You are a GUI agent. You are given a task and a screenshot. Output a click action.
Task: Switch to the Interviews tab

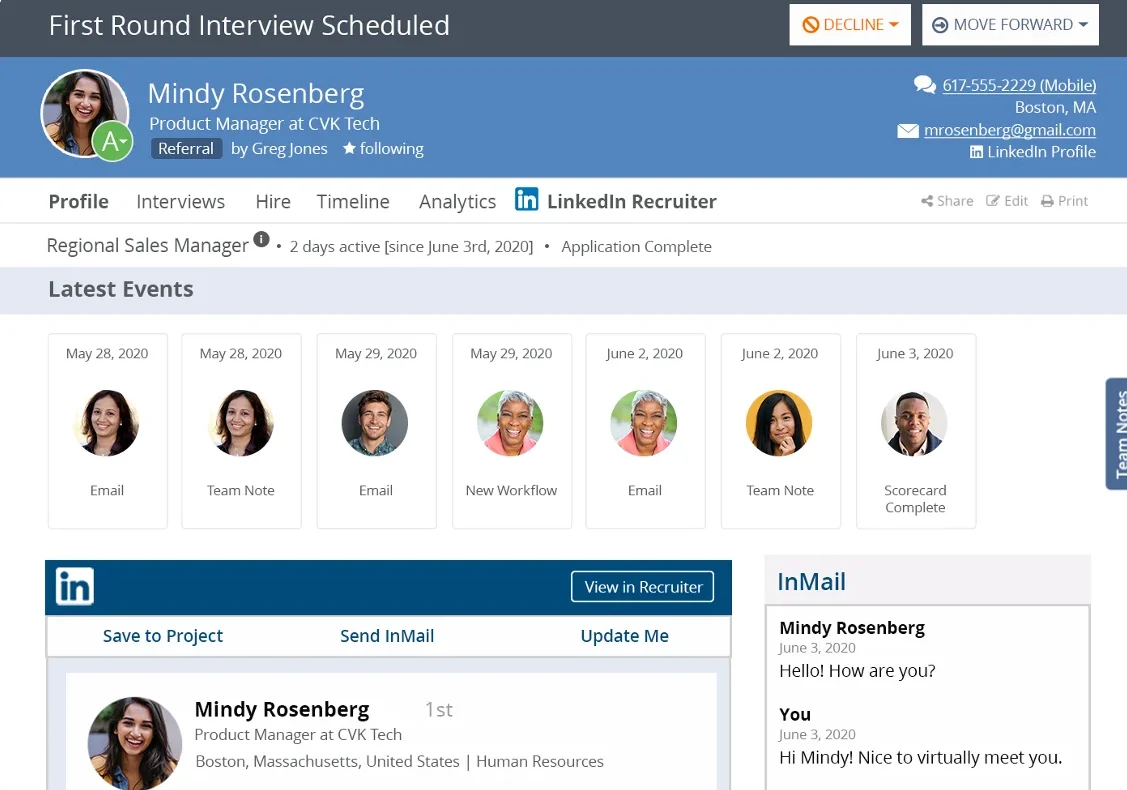coord(180,201)
